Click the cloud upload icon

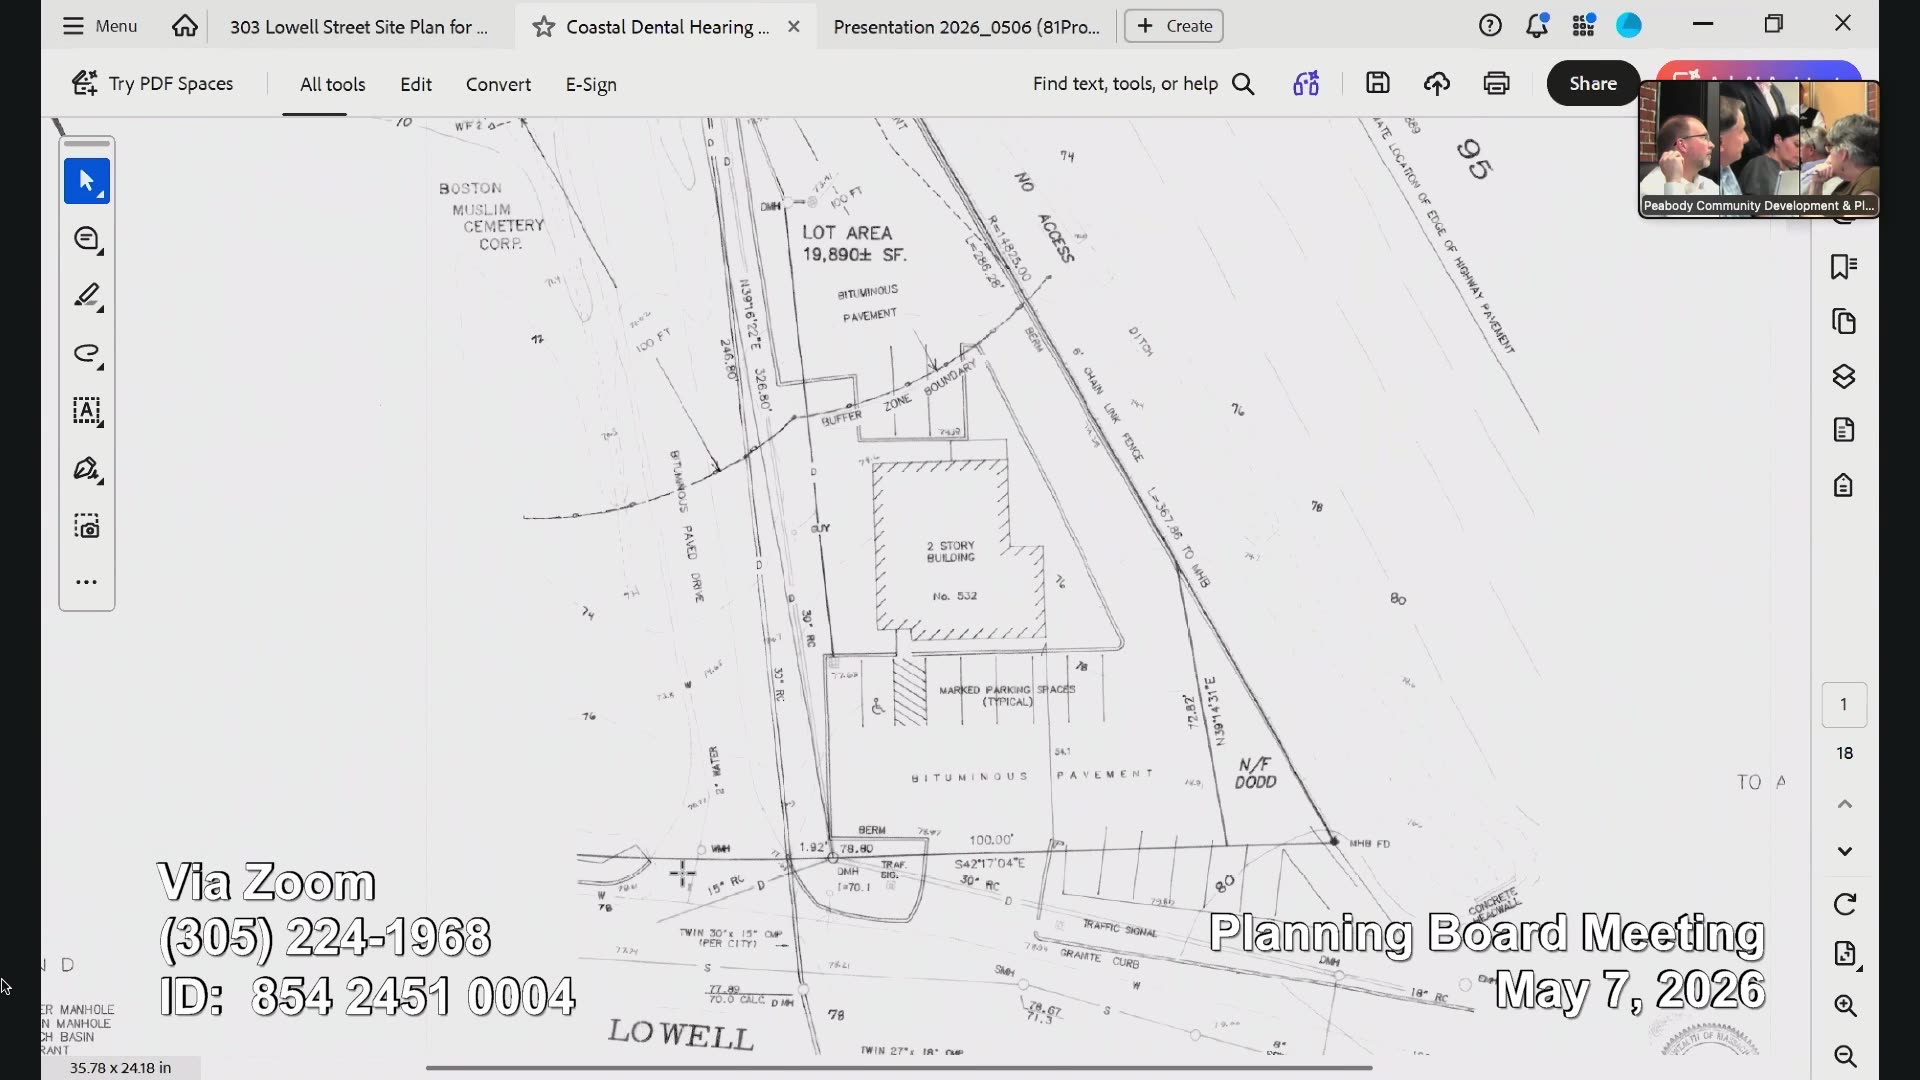pos(1437,83)
